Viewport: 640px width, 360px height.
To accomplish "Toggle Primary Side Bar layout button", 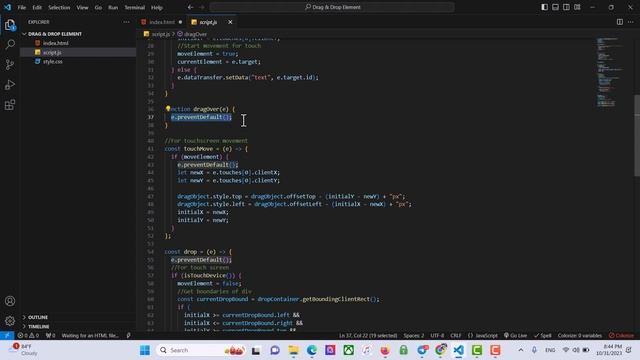I will (544, 7).
